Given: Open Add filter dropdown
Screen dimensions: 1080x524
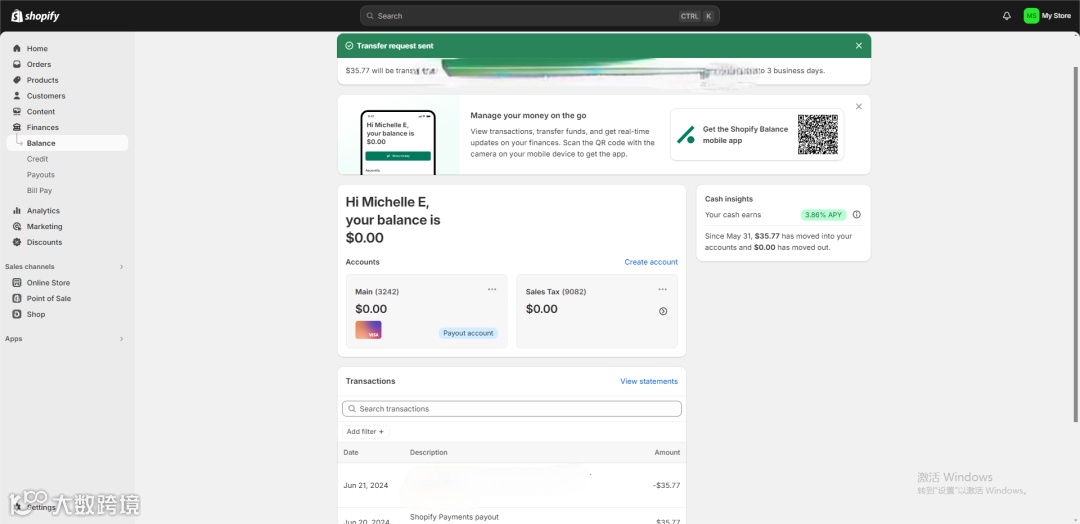Looking at the screenshot, I should coord(366,432).
